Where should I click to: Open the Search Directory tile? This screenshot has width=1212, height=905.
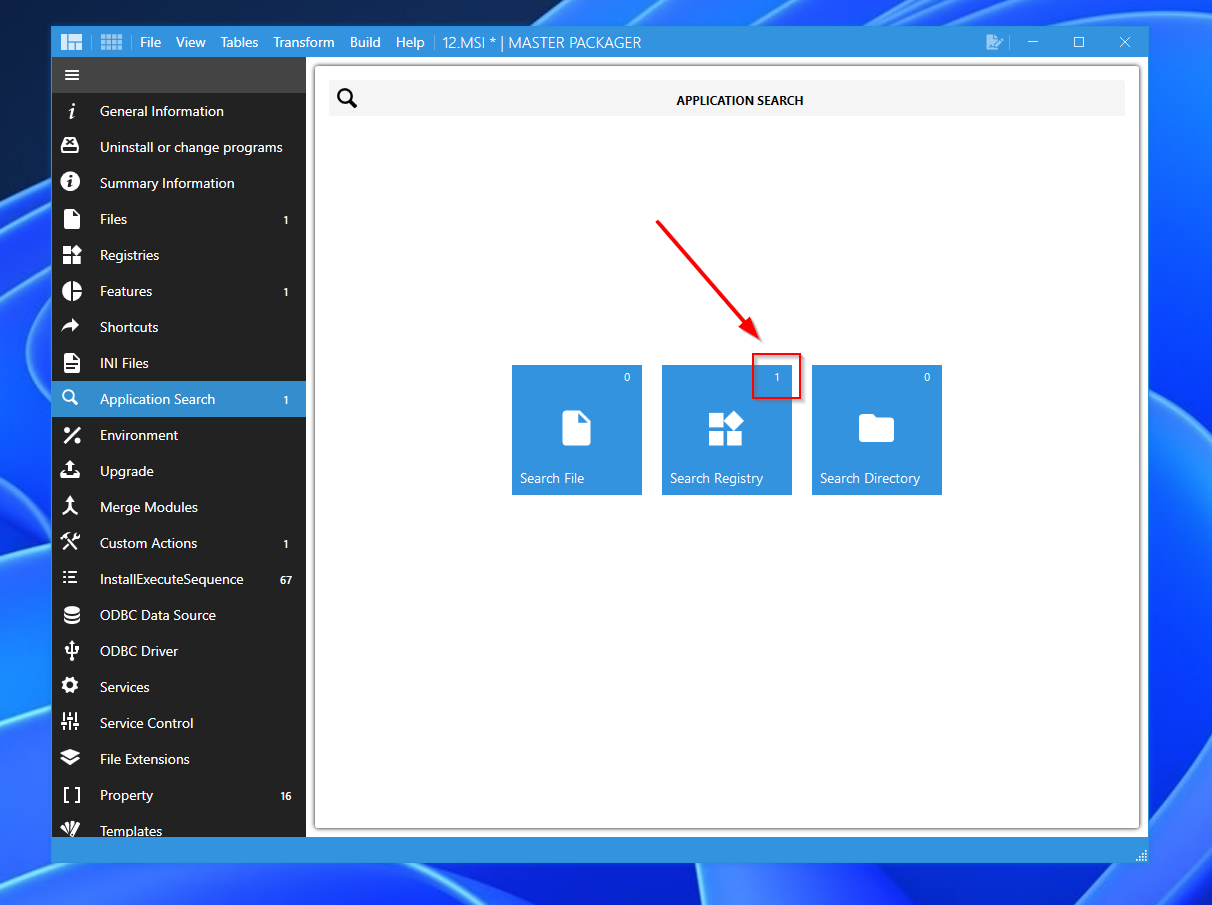click(877, 430)
